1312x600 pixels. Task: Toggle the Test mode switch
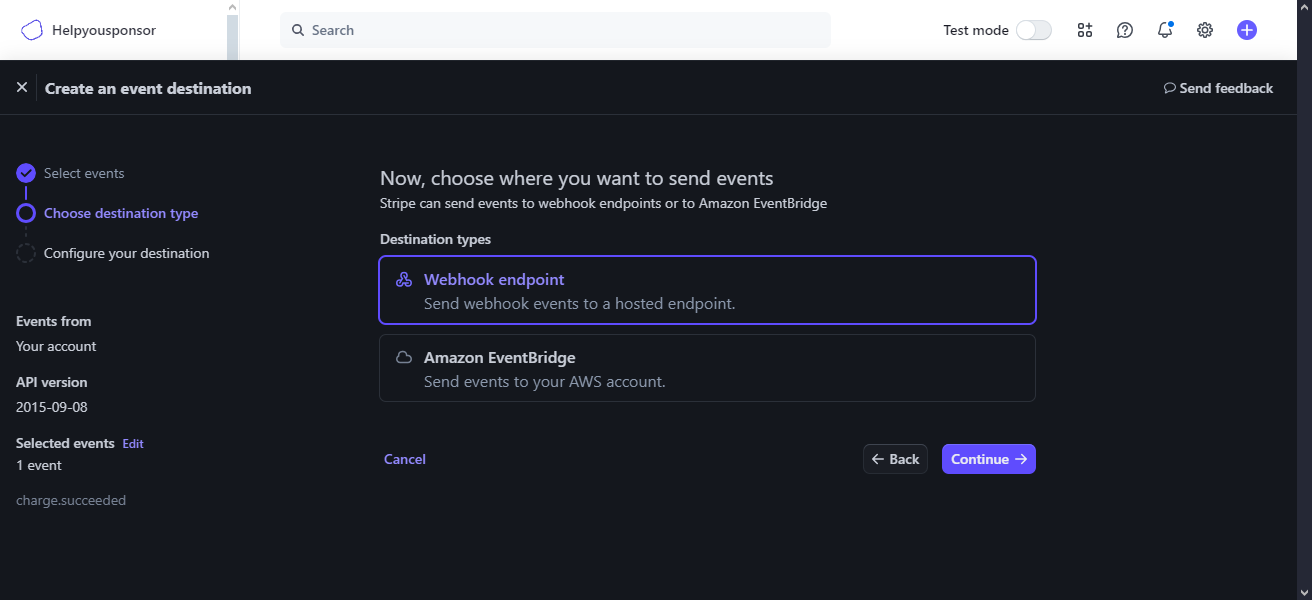pos(1034,30)
